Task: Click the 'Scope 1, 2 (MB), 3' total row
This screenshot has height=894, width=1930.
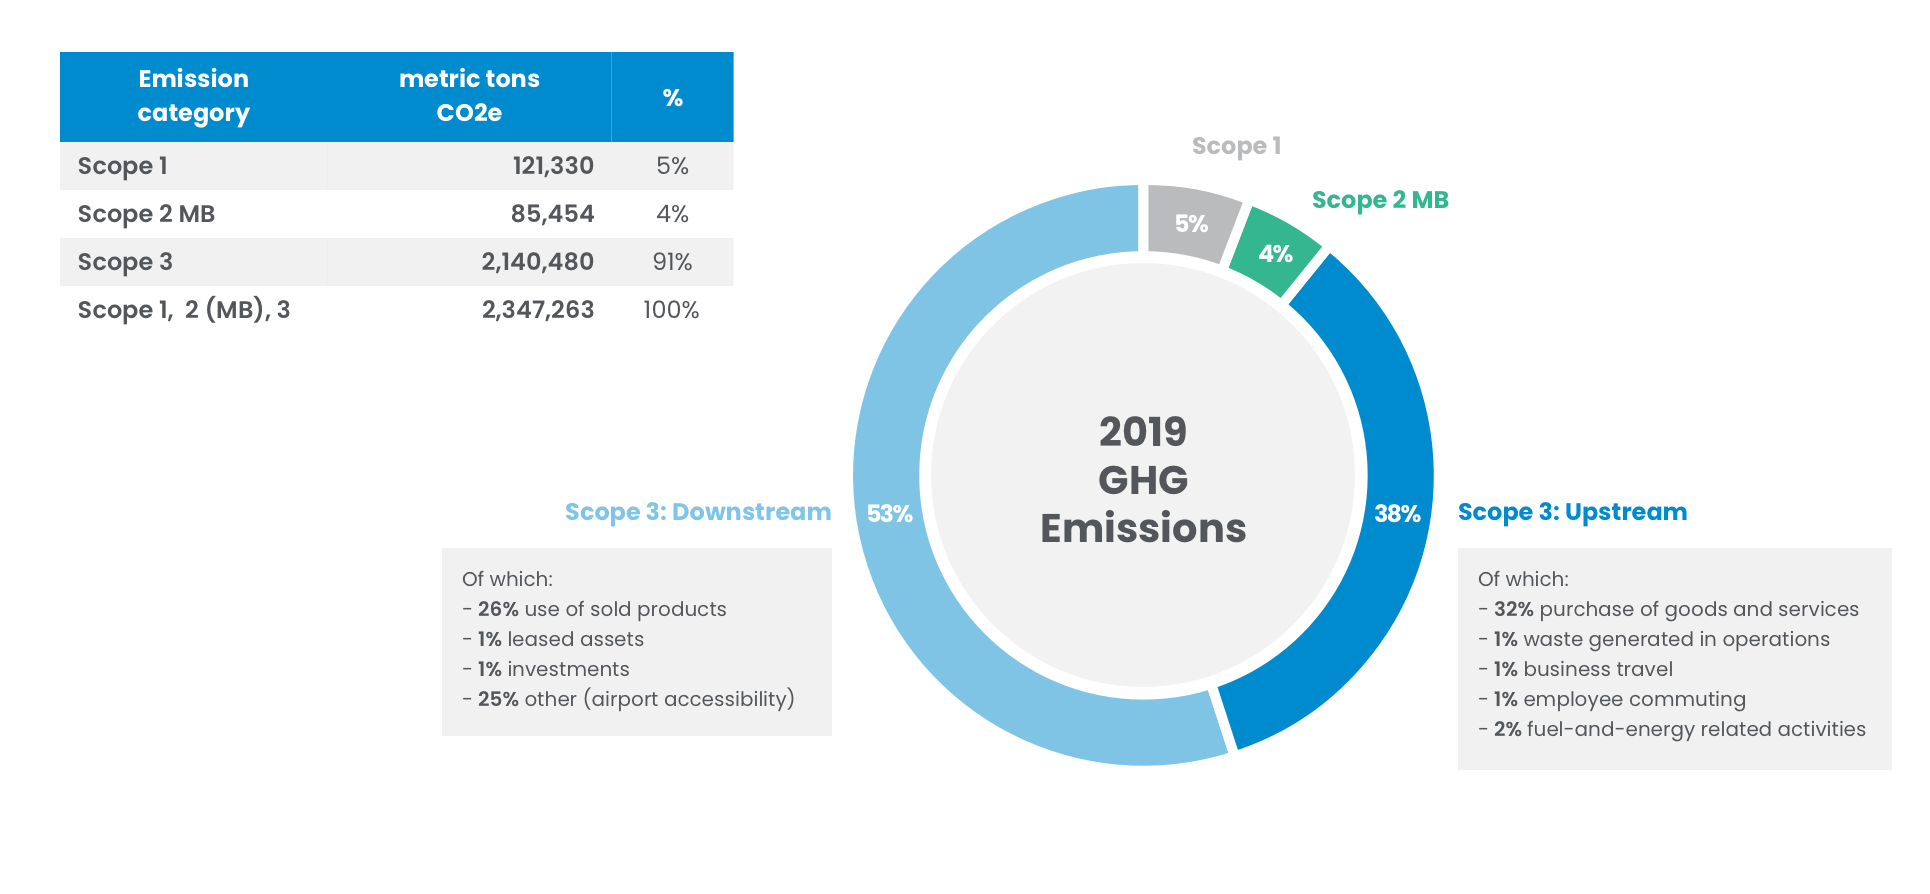Action: (x=397, y=310)
